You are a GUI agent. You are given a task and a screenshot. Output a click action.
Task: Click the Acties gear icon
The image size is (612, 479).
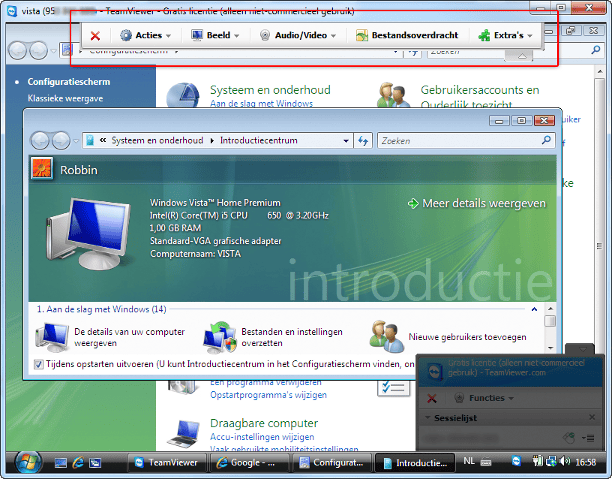126,36
